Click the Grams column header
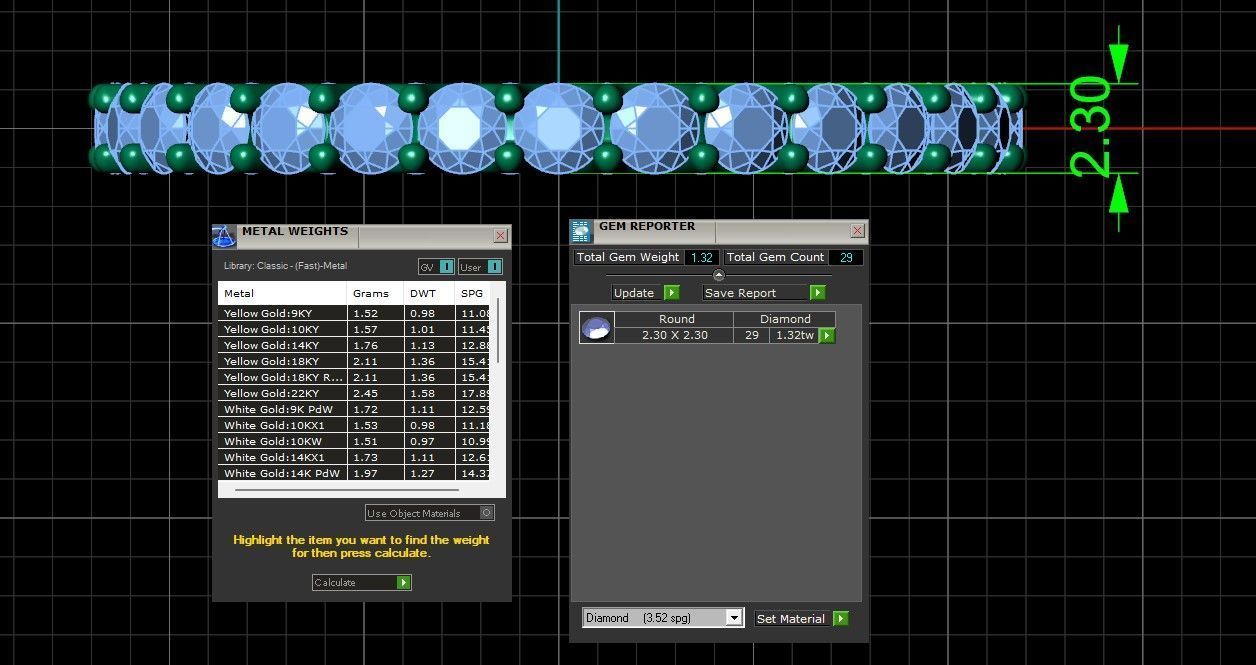This screenshot has height=665, width=1256. (376, 293)
